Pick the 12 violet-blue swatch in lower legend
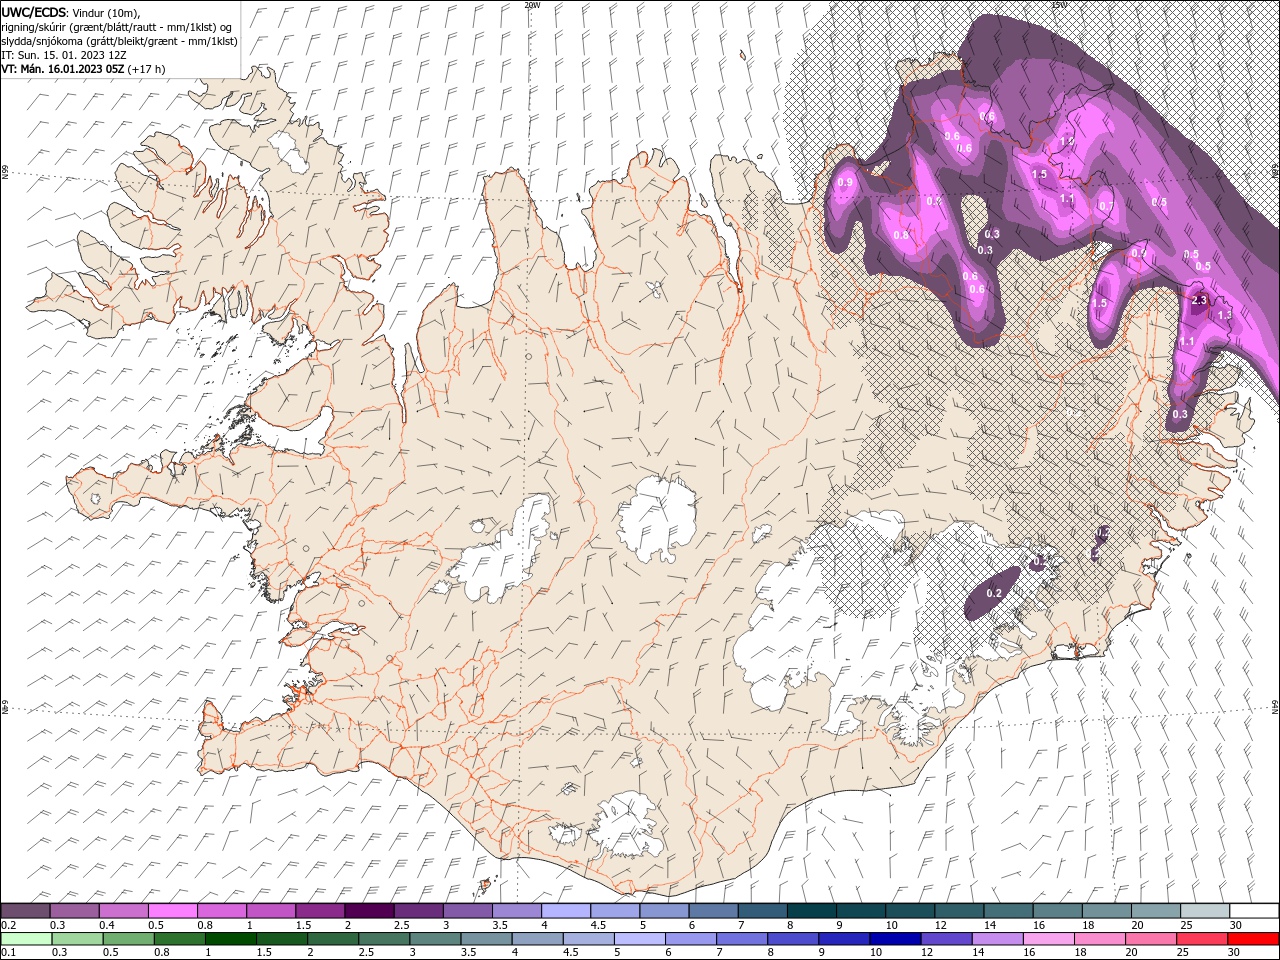 click(x=947, y=938)
